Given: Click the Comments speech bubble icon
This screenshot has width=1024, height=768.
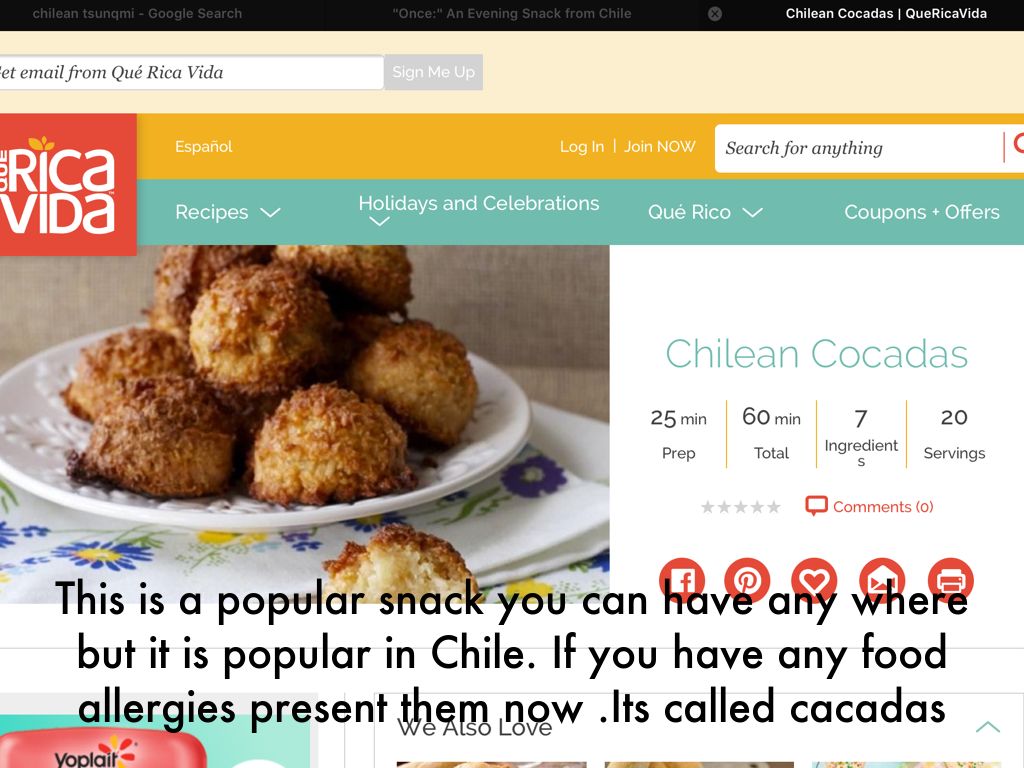Looking at the screenshot, I should tap(816, 505).
